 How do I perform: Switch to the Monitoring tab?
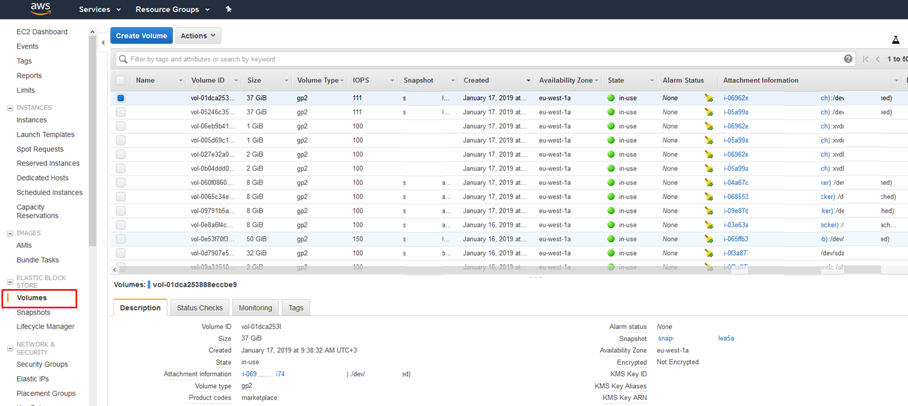pyautogui.click(x=255, y=308)
